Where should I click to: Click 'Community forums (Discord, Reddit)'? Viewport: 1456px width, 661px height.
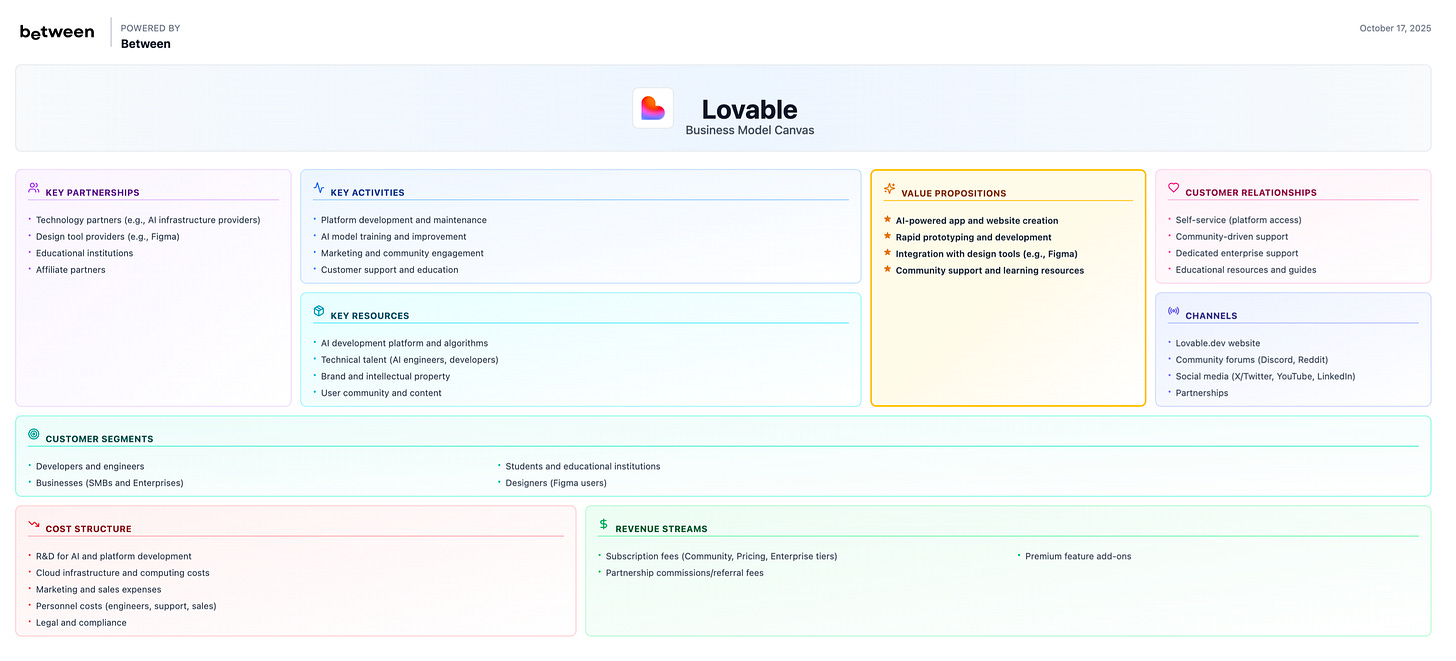click(x=1252, y=360)
